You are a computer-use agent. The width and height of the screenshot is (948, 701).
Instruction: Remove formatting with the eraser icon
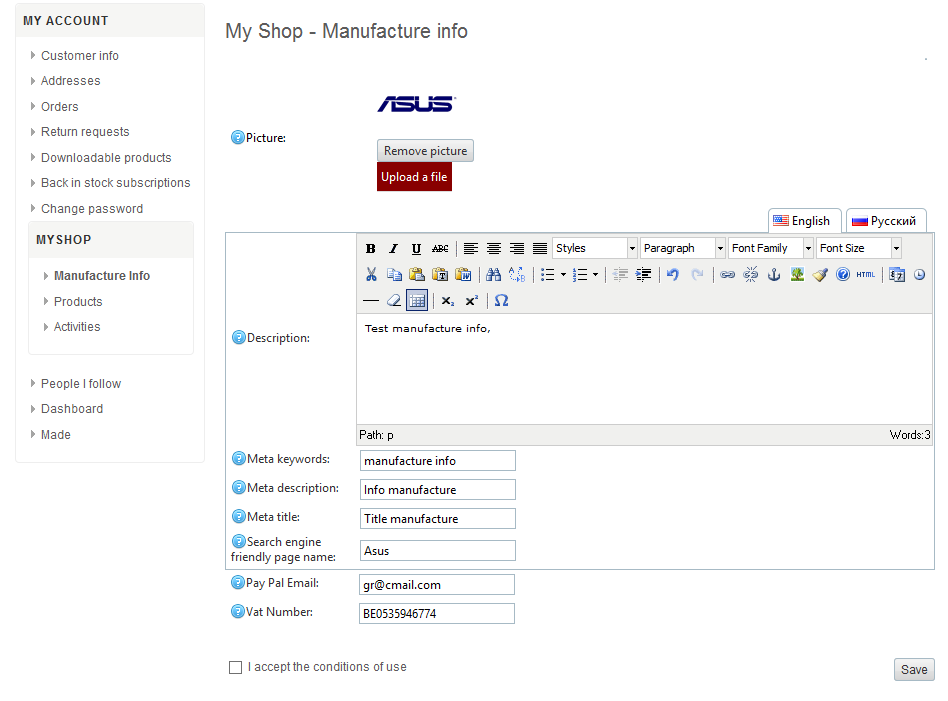394,301
